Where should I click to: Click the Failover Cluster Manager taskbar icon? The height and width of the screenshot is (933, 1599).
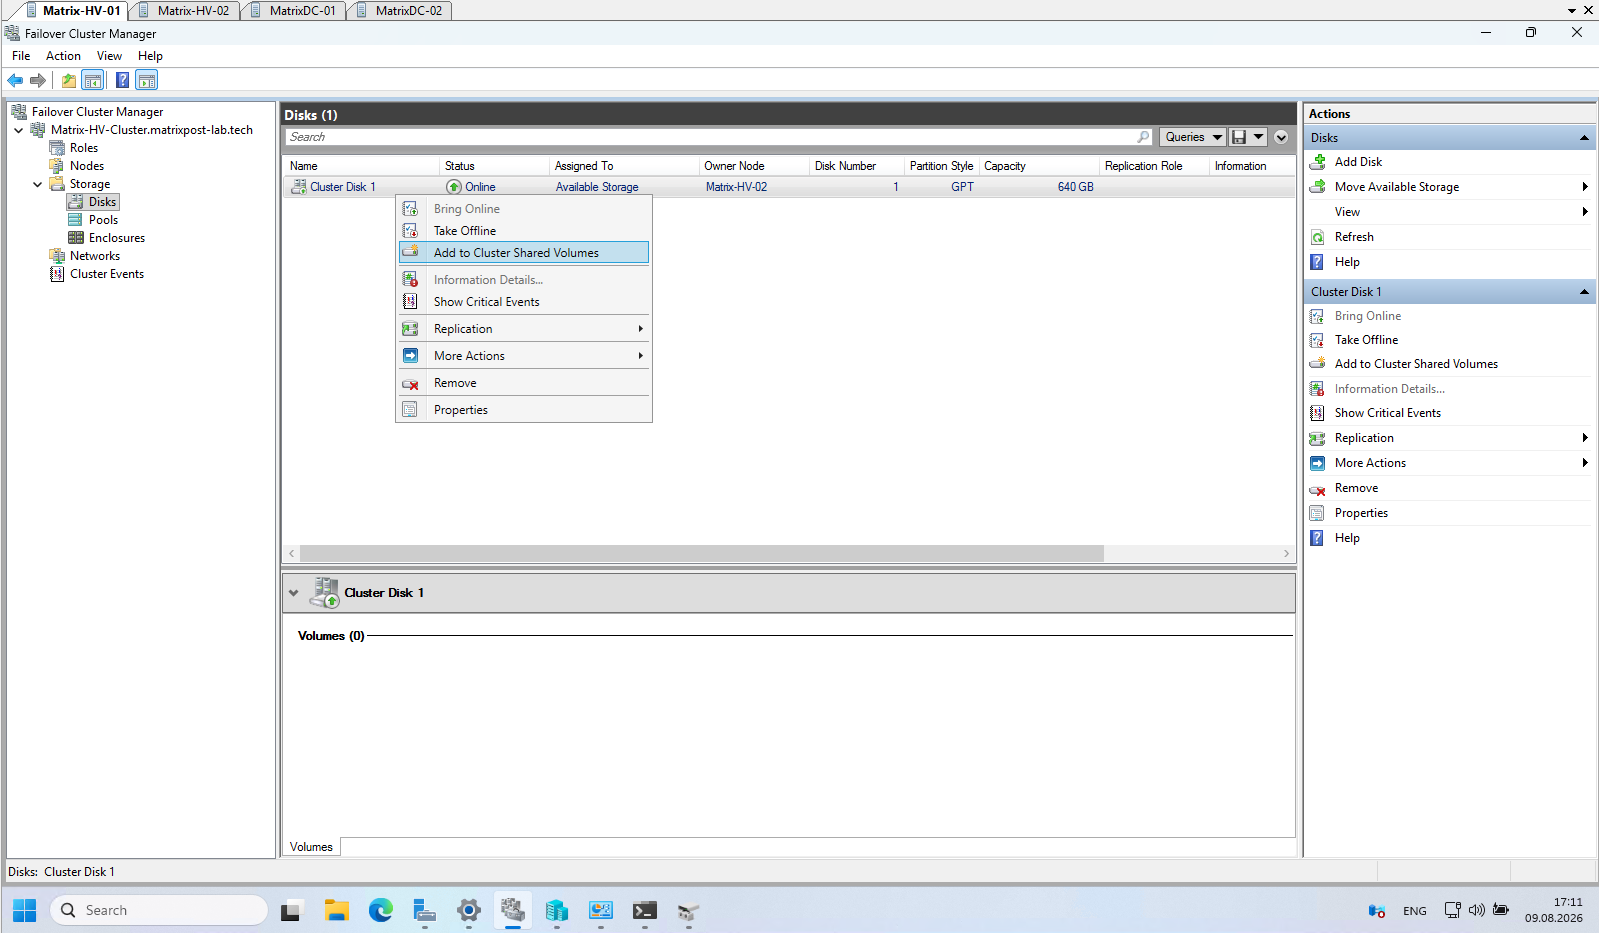(x=513, y=910)
